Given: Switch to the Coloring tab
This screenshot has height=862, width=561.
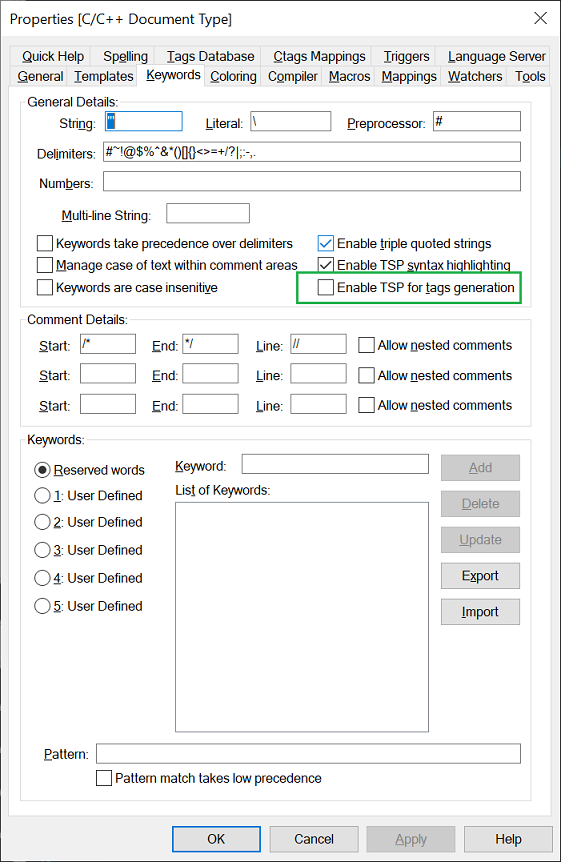Looking at the screenshot, I should click(233, 76).
